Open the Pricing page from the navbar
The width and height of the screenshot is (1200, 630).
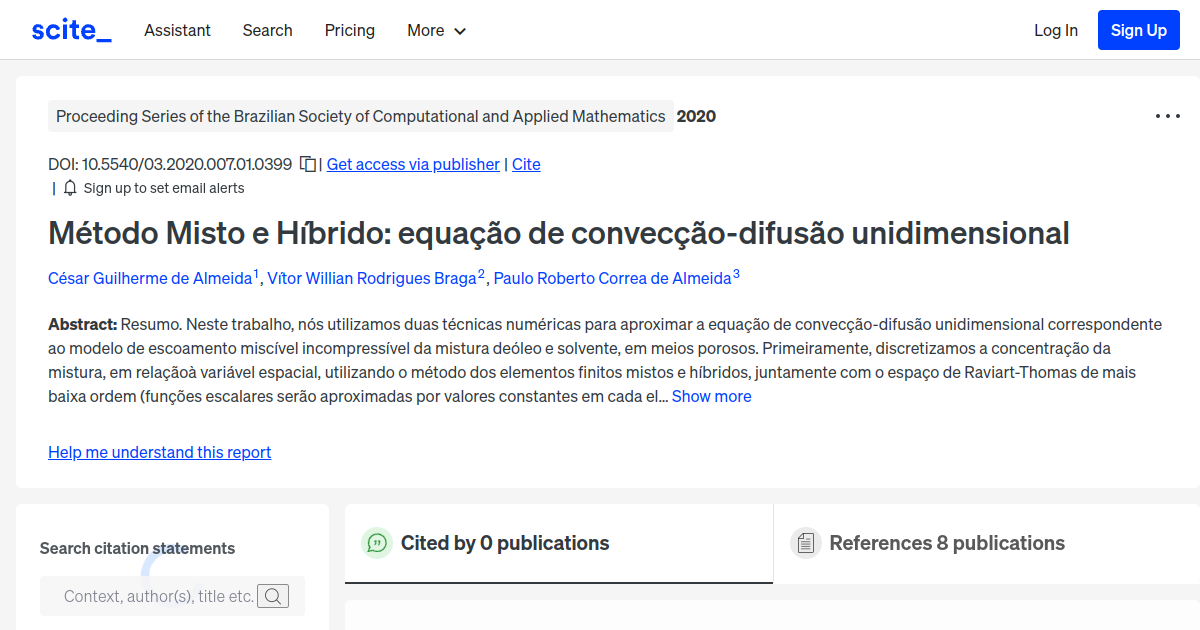coord(349,30)
